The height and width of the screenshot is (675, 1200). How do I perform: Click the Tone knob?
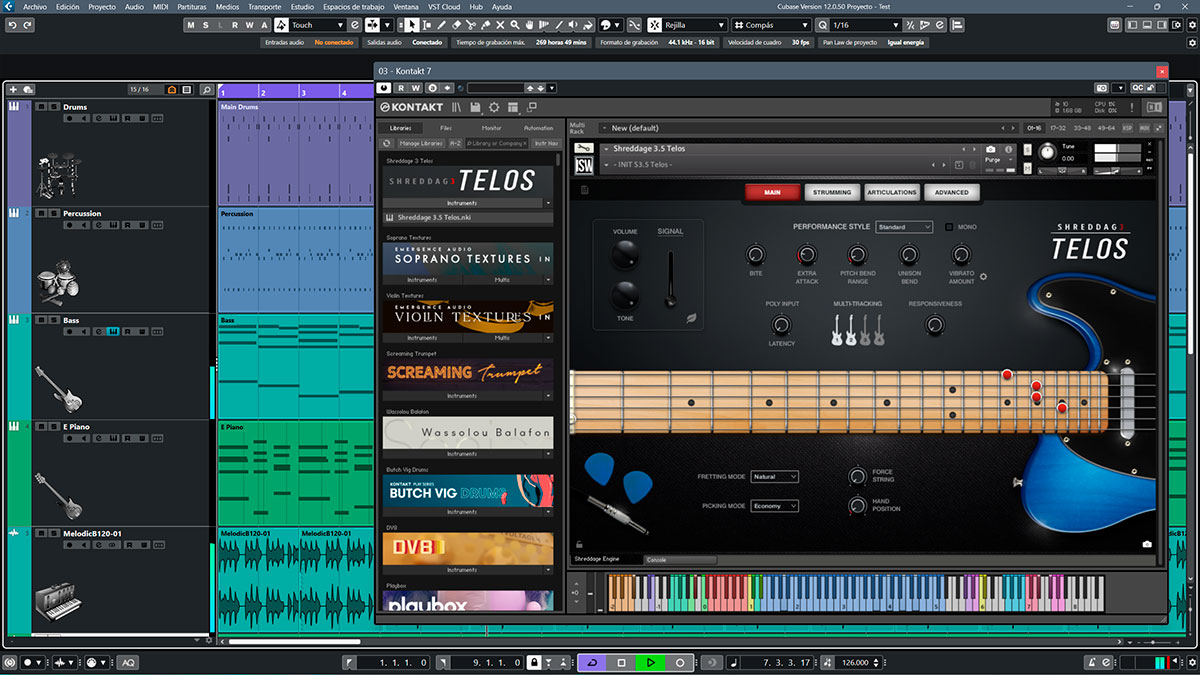625,295
